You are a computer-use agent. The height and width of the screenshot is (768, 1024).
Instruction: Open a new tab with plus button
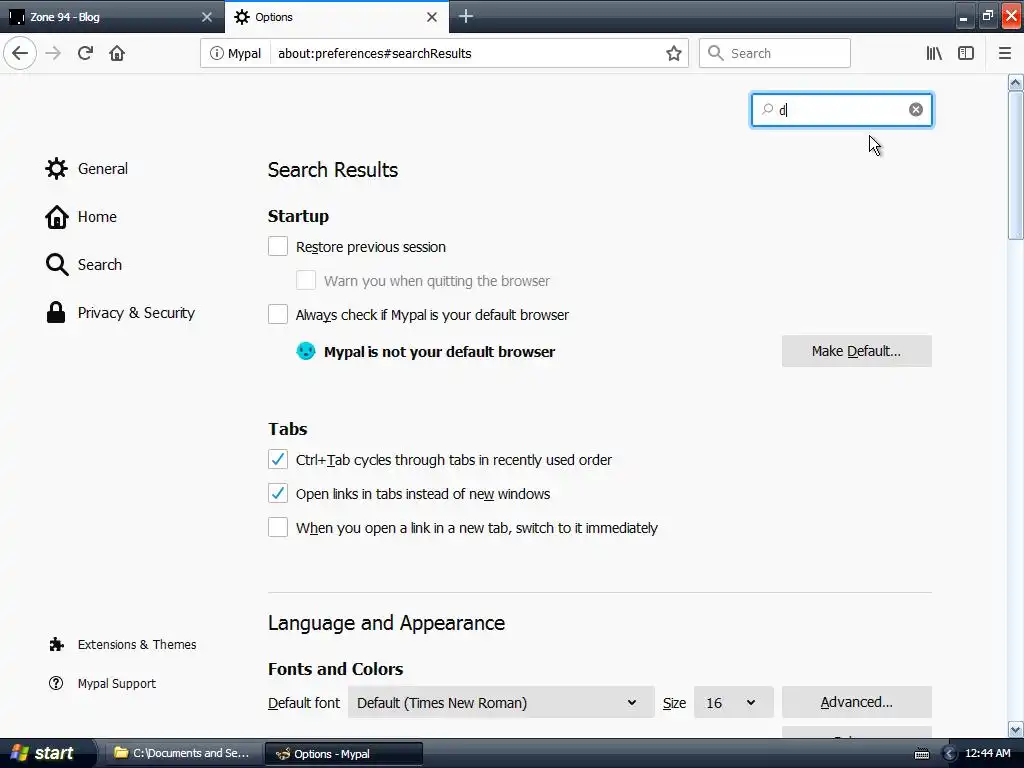click(x=466, y=16)
